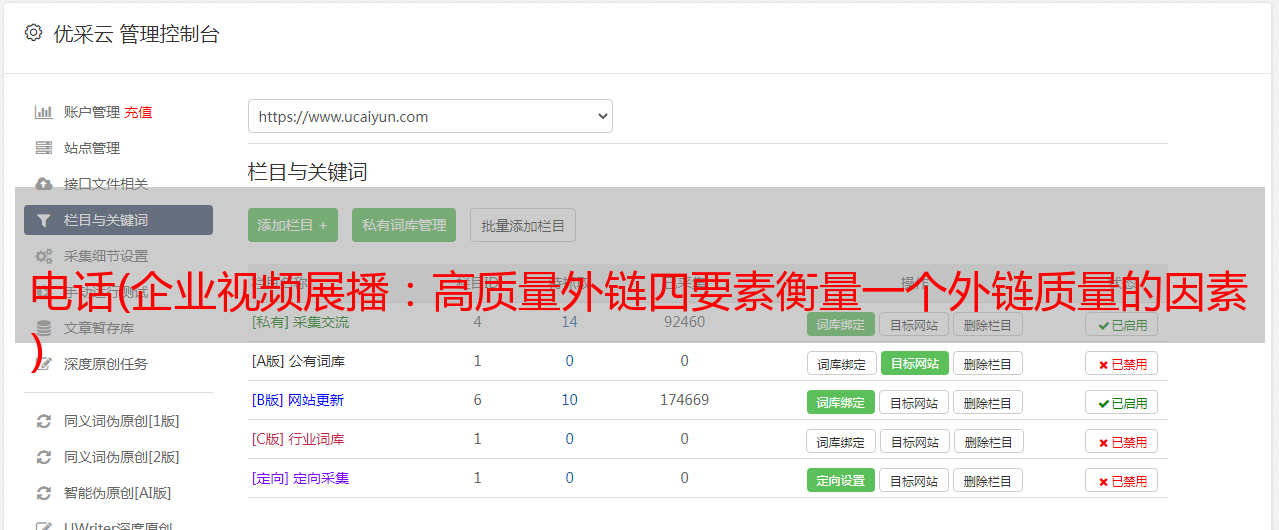Image resolution: width=1279 pixels, height=530 pixels.
Task: Click the bar chart icon for 账户管理
Action: coord(43,112)
